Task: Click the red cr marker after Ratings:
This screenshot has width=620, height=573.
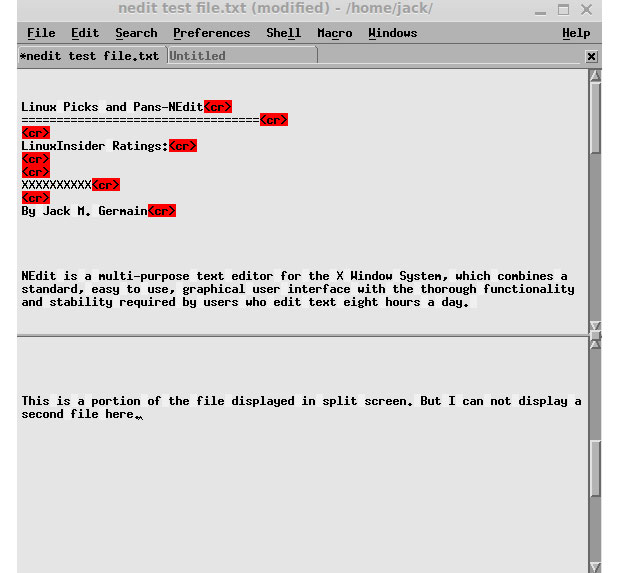Action: point(183,146)
